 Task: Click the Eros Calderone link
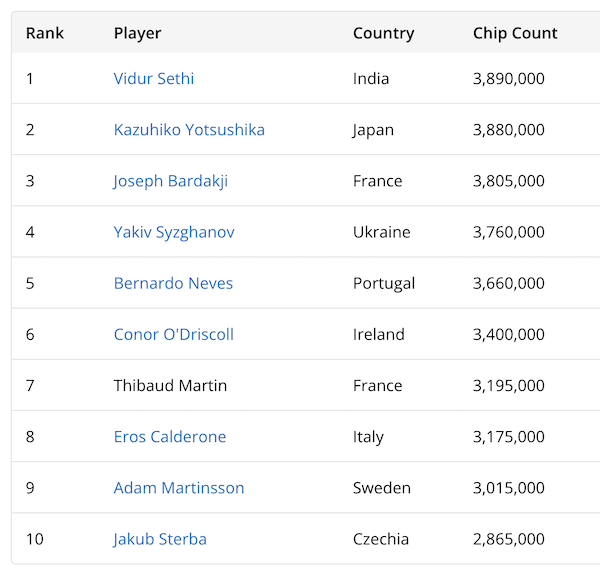coord(170,437)
